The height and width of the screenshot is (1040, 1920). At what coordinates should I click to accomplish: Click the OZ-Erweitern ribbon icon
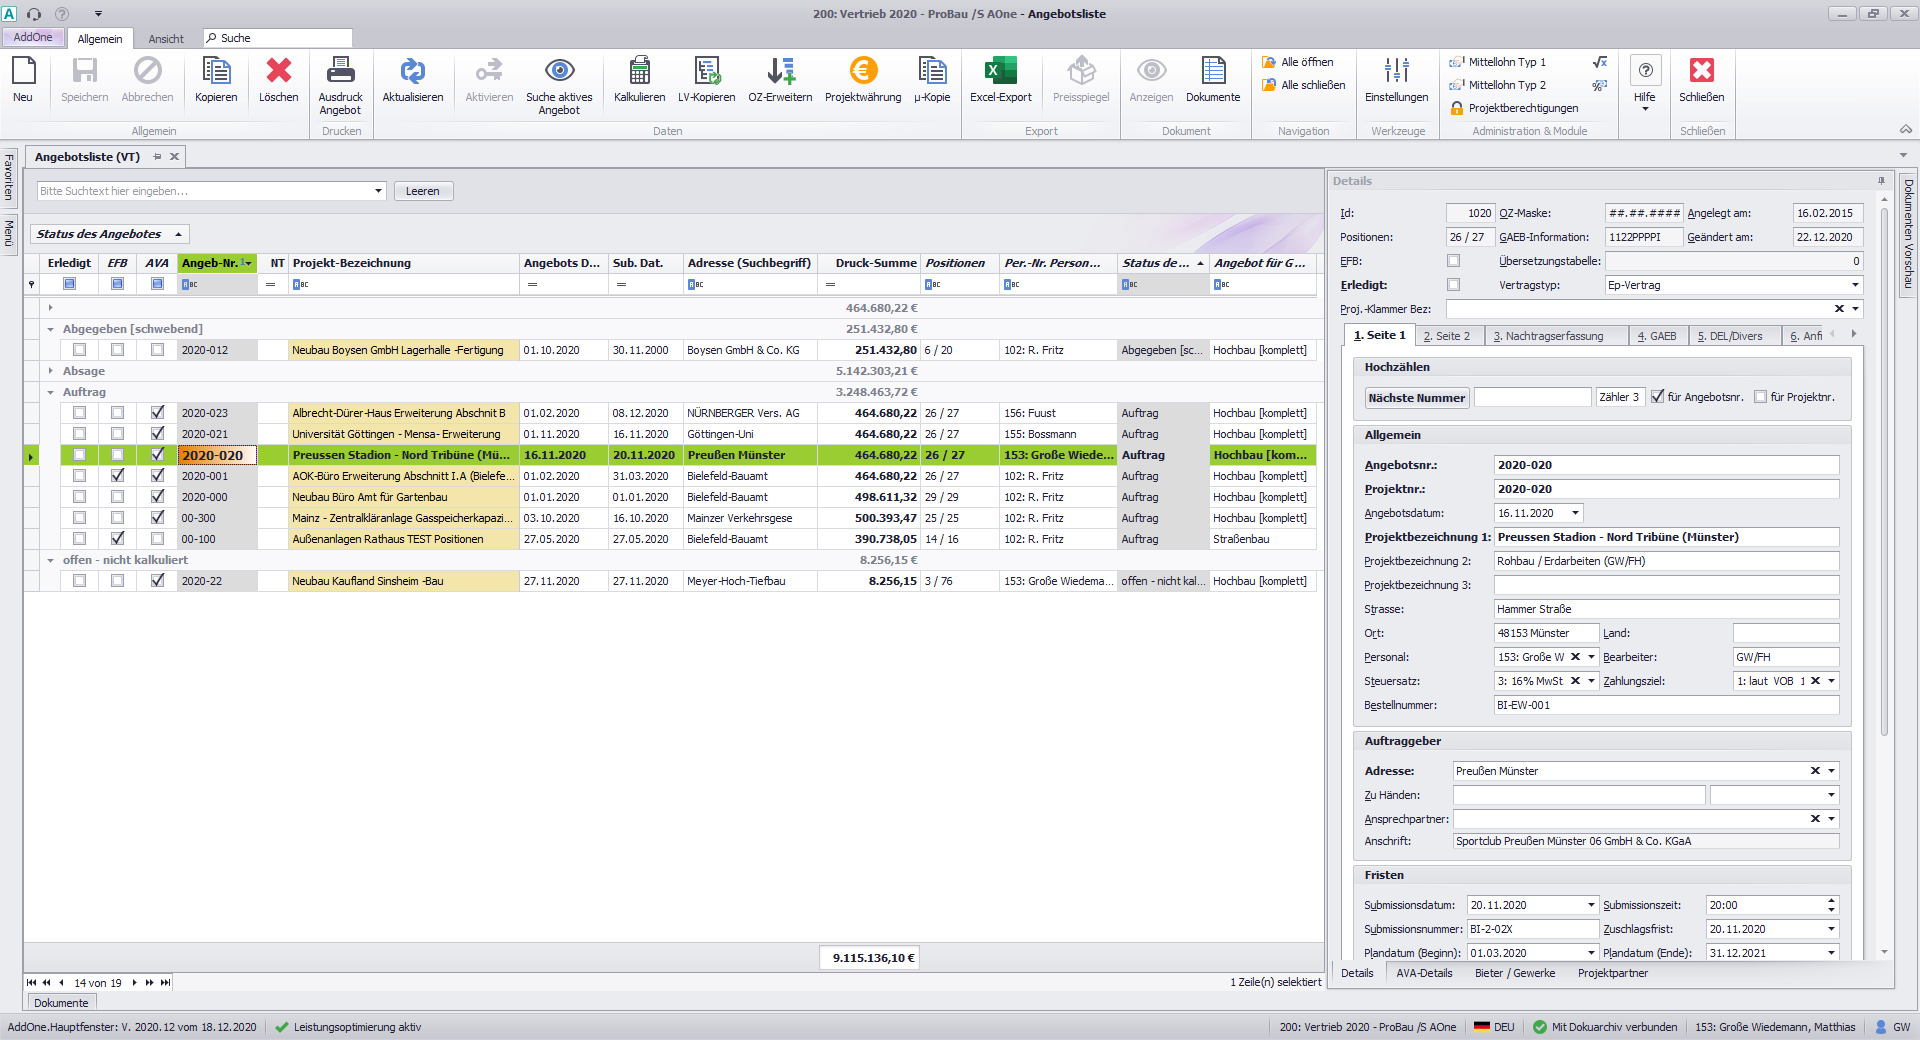pos(780,71)
